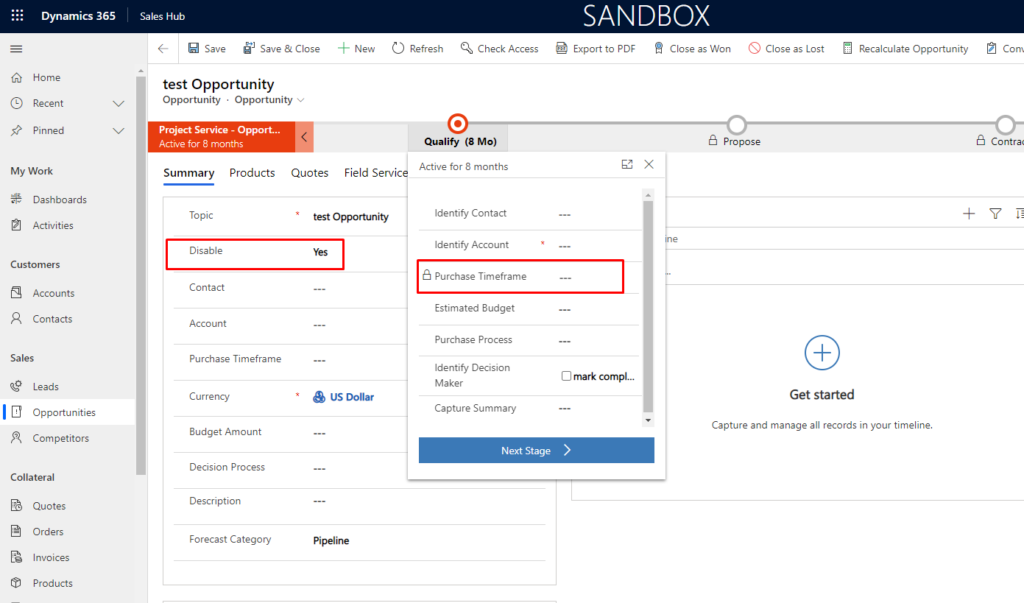Create a New opportunity record
This screenshot has height=603, width=1024.
356,48
